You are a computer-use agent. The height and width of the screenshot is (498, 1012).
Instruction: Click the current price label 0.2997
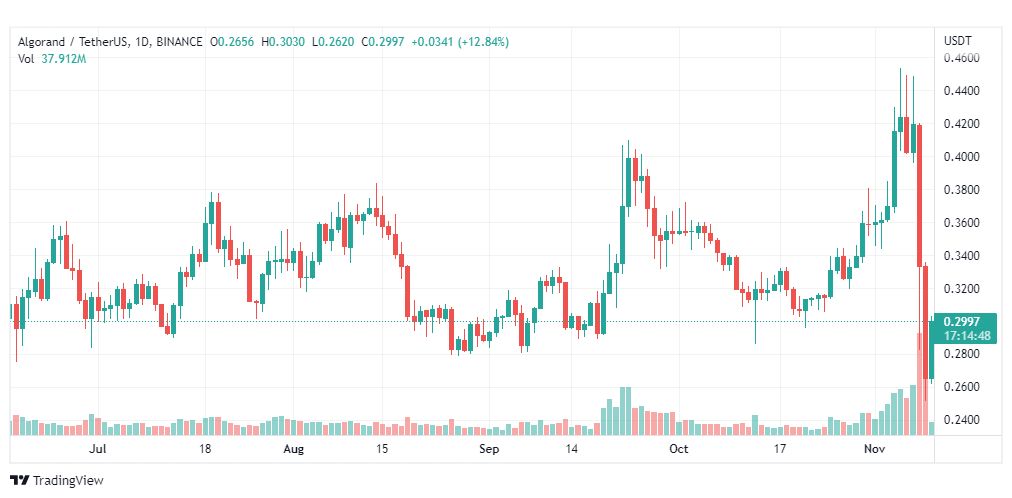(x=961, y=322)
